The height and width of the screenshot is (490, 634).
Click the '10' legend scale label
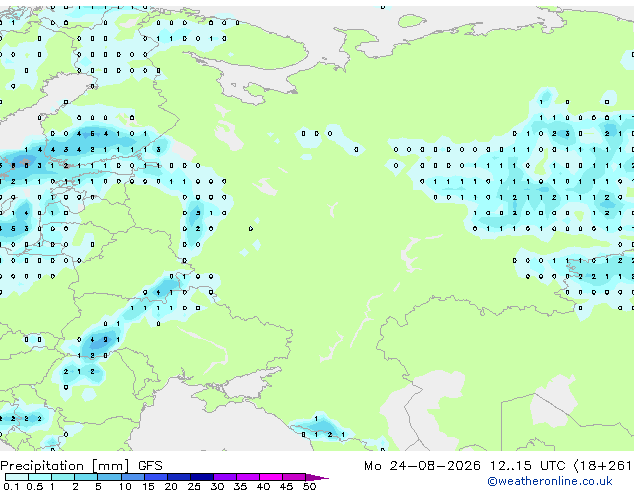point(125,486)
